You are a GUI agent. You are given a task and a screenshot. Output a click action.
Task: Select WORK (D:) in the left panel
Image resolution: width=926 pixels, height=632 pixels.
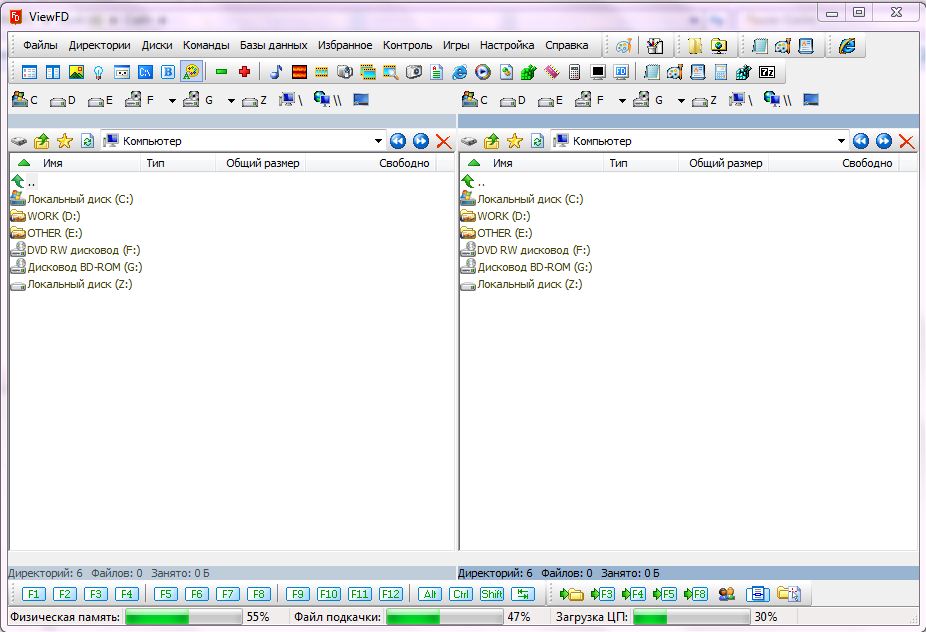54,216
